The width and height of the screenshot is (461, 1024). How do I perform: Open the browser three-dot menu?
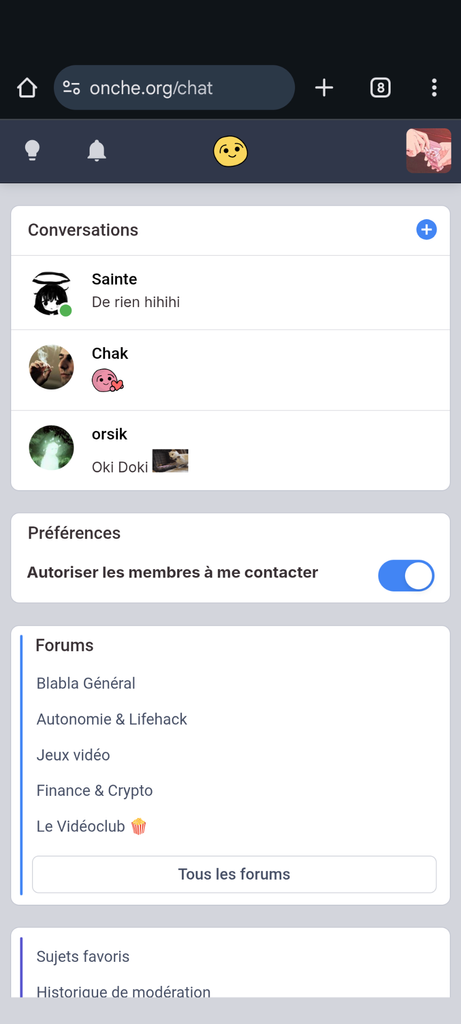coord(434,88)
